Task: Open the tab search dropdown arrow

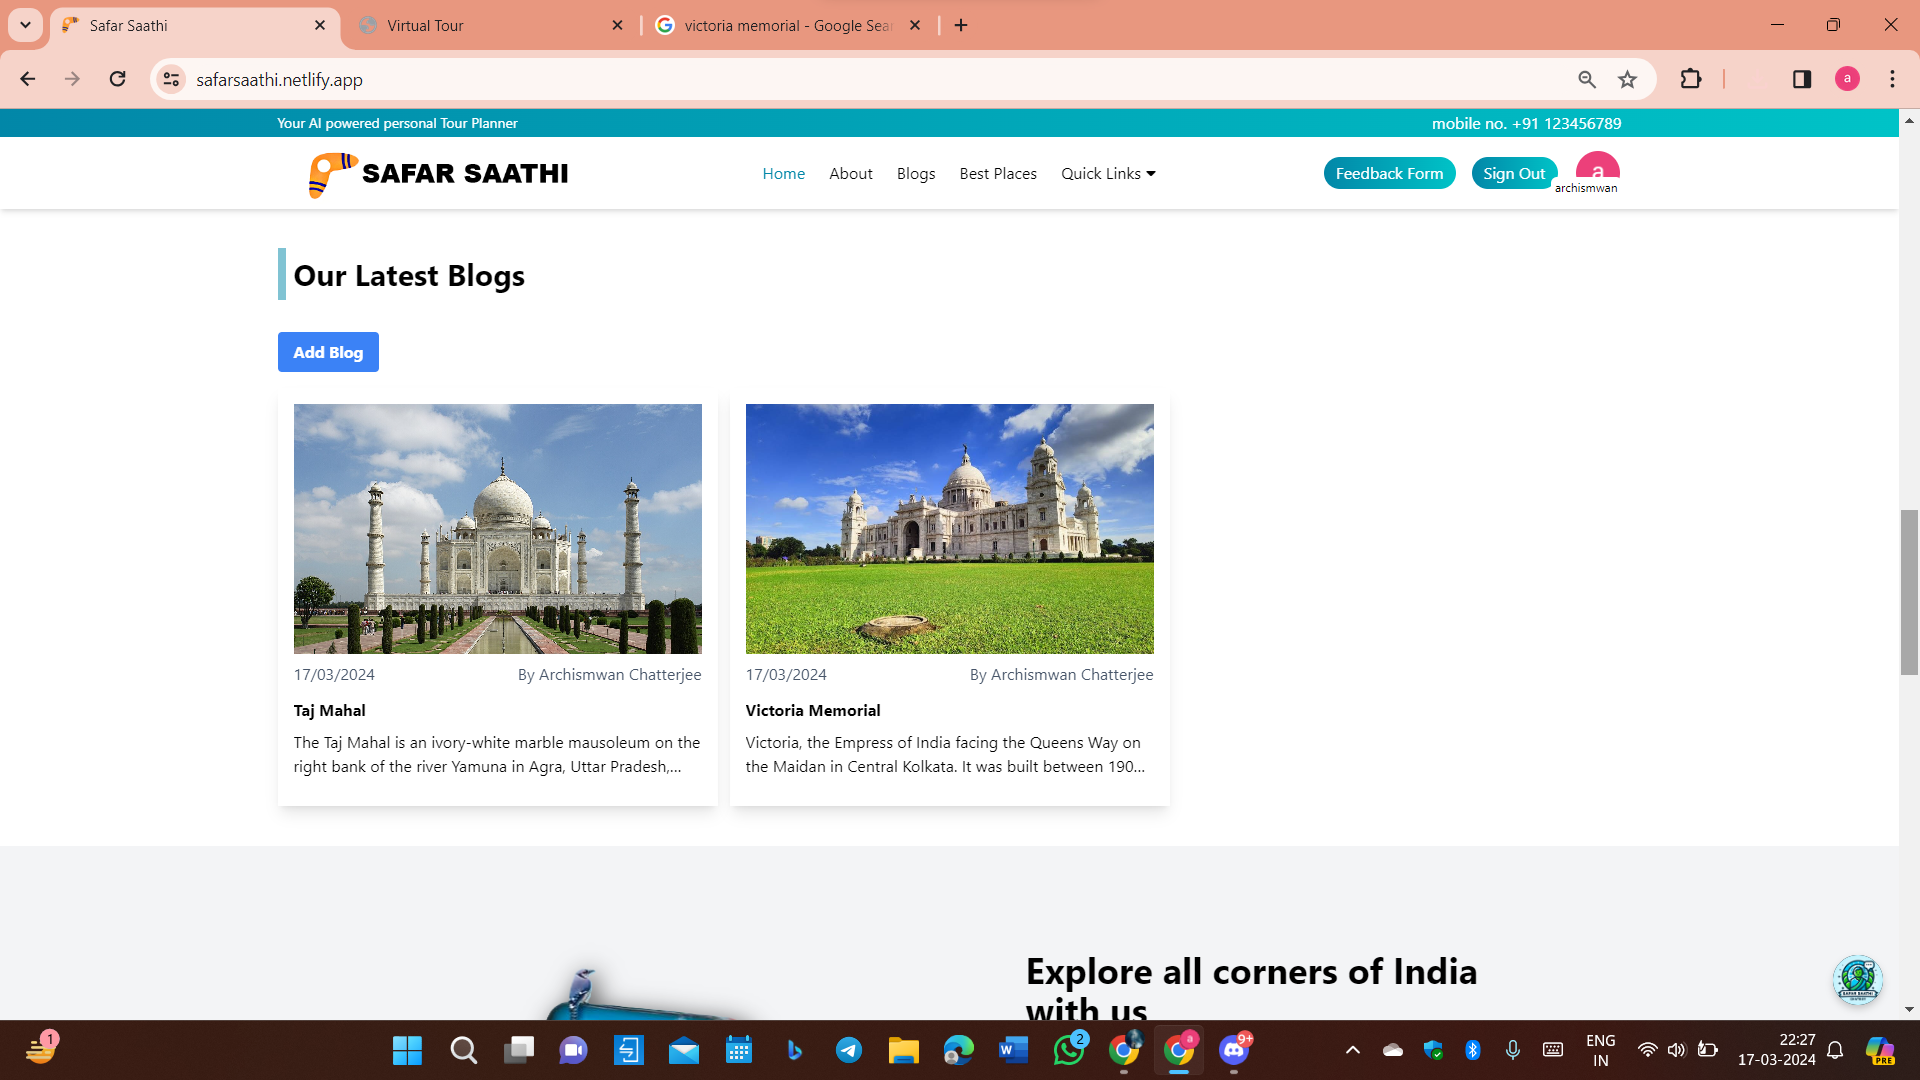Action: coord(25,25)
